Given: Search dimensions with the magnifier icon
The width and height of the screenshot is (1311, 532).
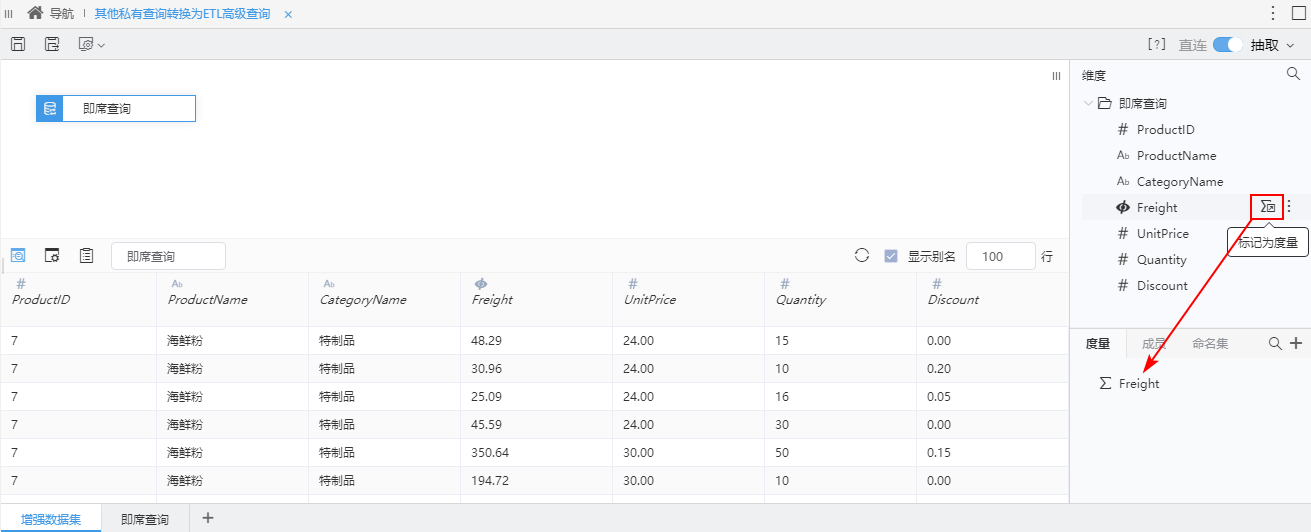Looking at the screenshot, I should 1293,74.
